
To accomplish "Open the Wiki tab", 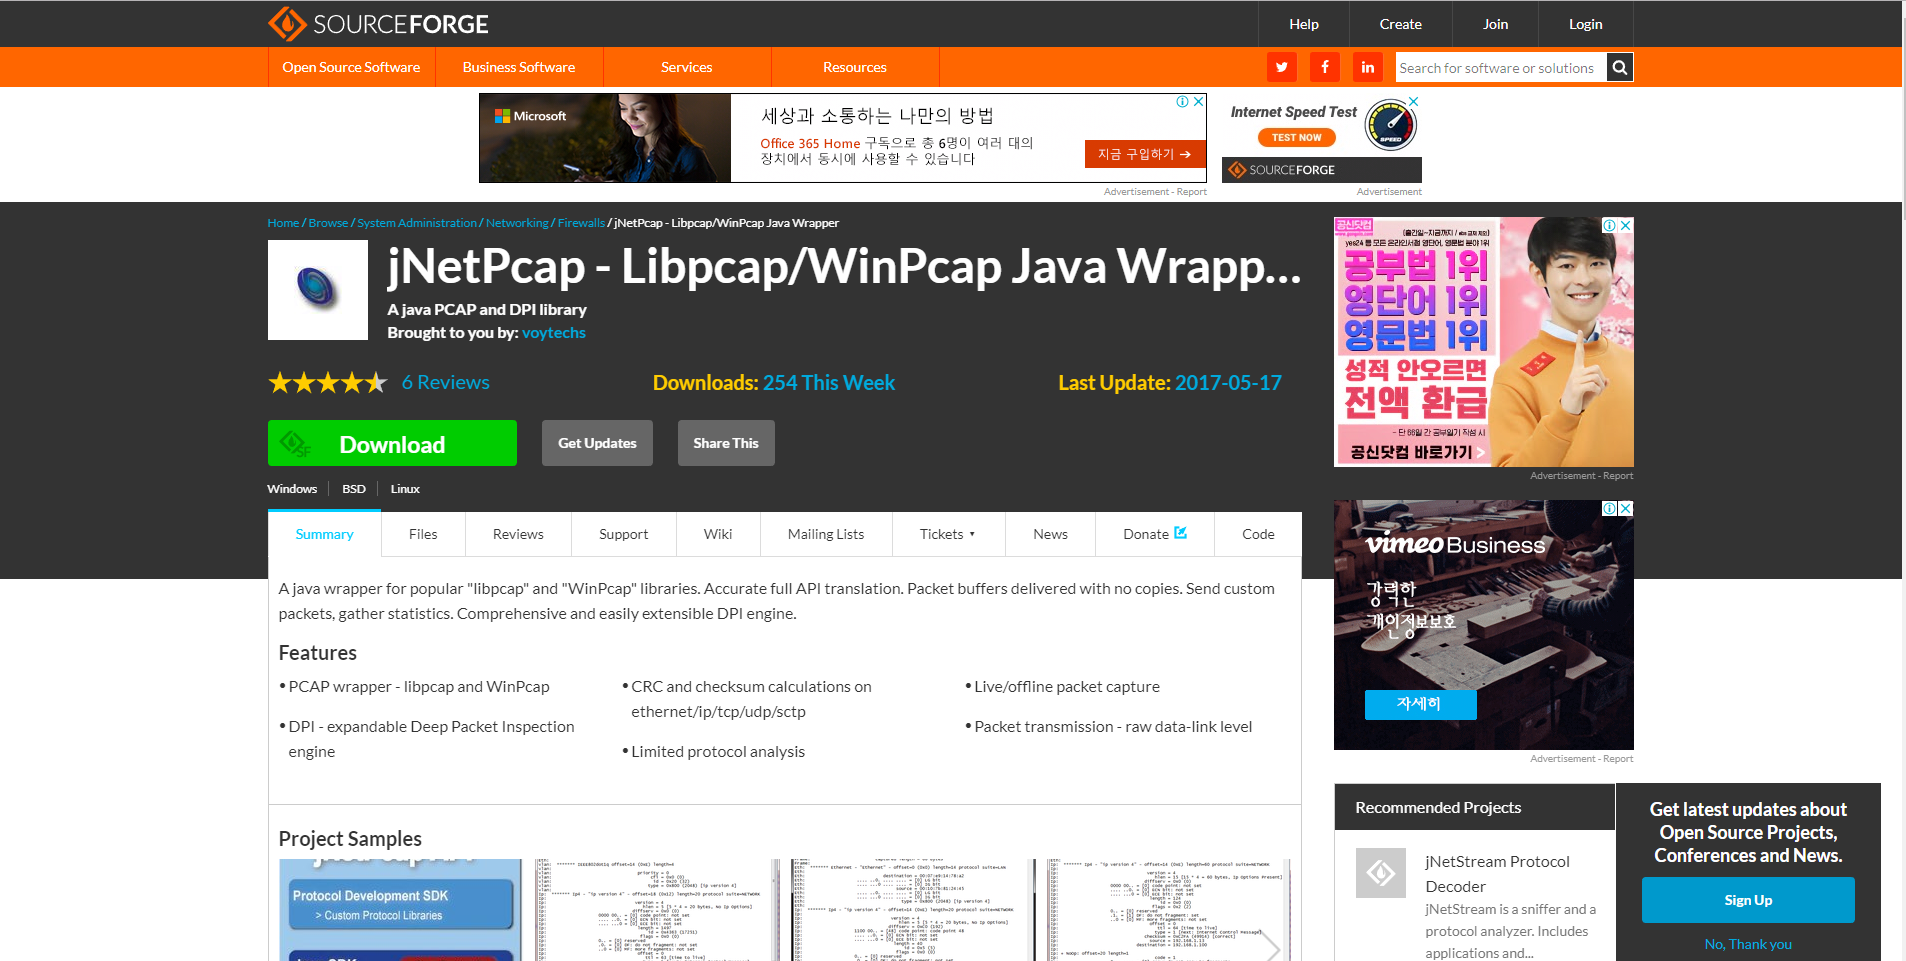I will (x=718, y=534).
